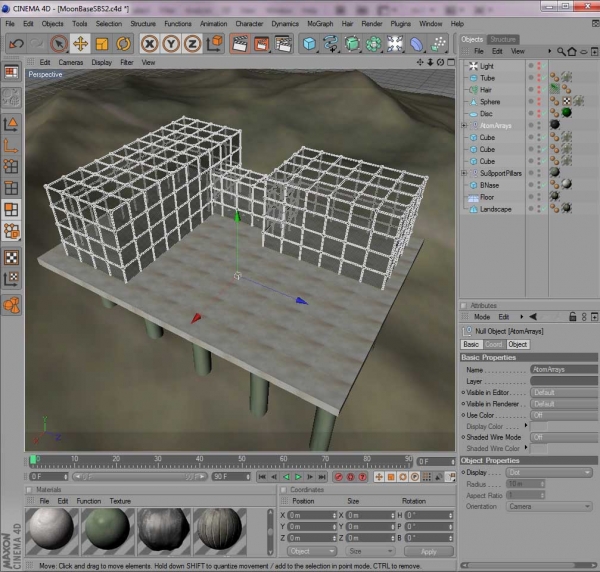The image size is (600, 572).
Task: Toggle Use Color parameter radio dot
Action: (463, 415)
